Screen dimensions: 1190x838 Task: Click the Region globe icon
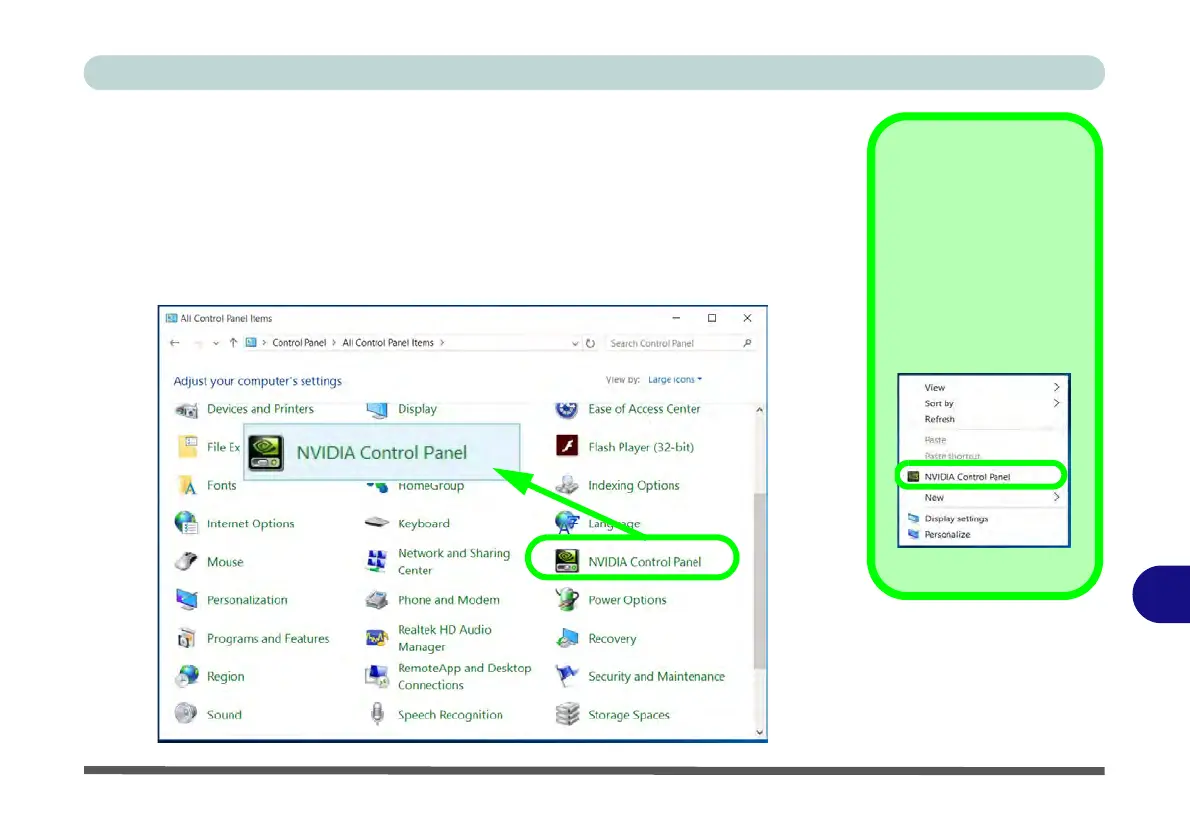coord(186,676)
